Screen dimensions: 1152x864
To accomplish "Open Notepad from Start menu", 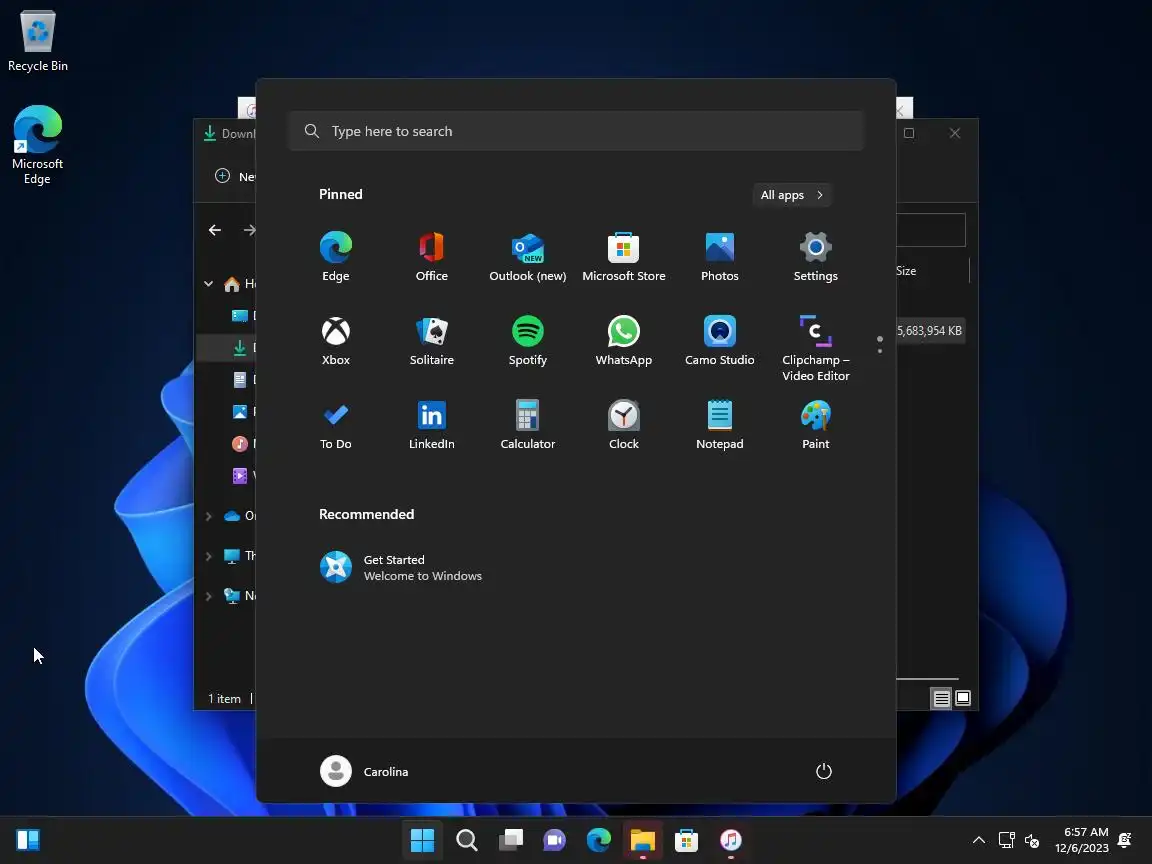I will [719, 425].
